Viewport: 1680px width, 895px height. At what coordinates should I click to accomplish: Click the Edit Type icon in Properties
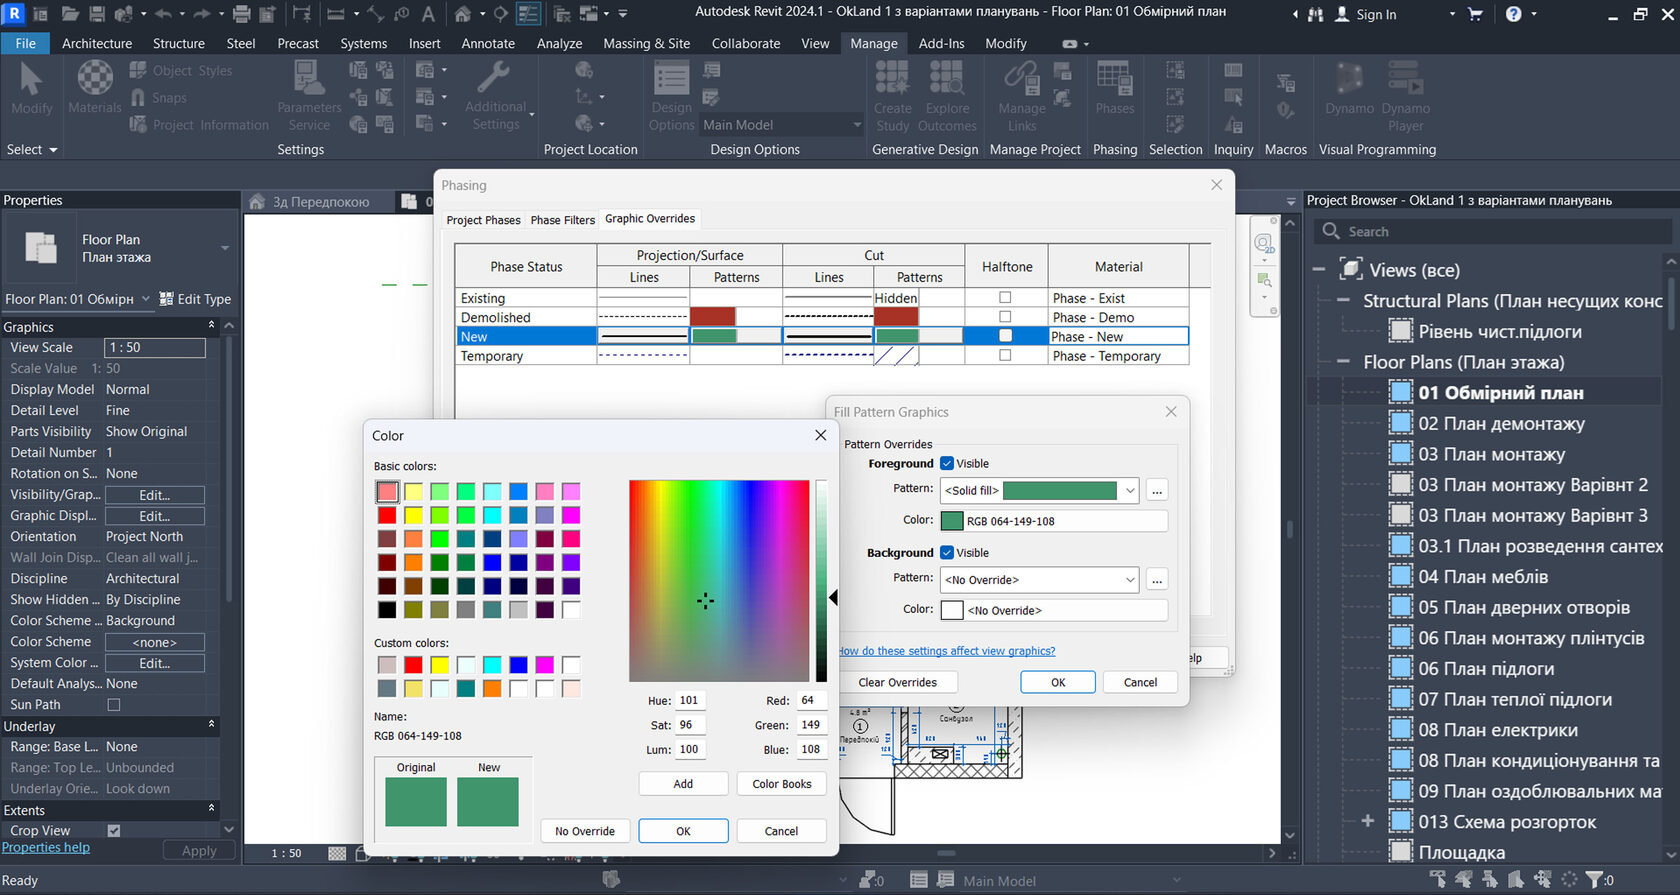(x=167, y=299)
